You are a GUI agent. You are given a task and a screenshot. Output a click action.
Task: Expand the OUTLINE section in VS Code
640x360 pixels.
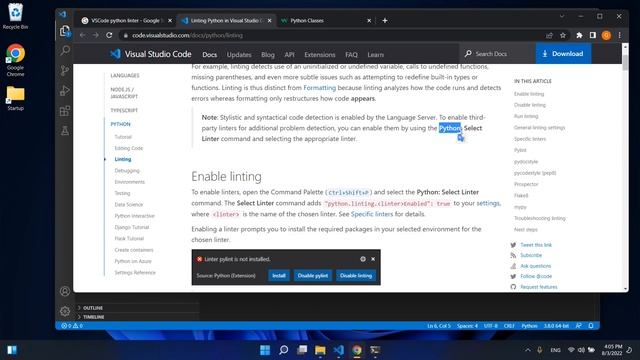93,308
